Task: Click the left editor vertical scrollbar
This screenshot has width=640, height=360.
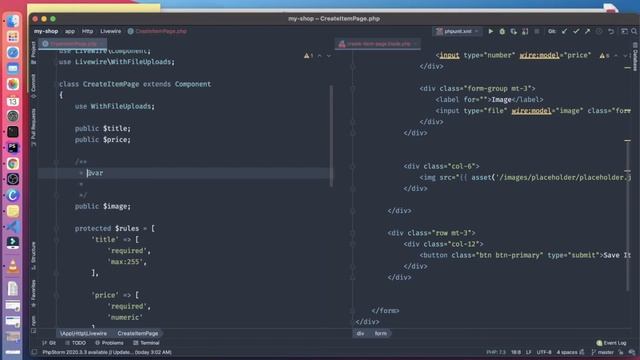Action: click(x=331, y=136)
